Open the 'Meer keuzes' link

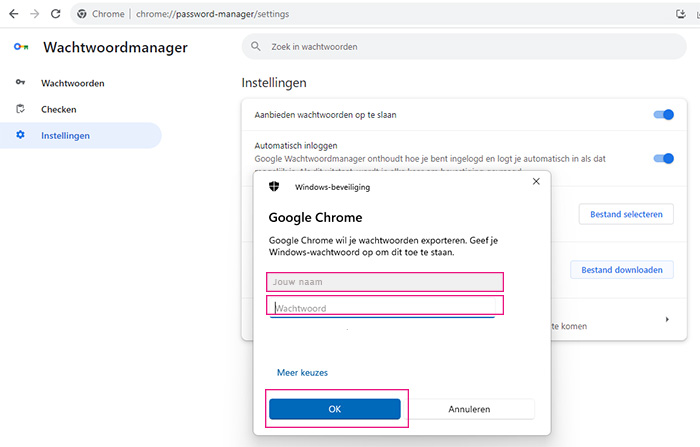click(x=302, y=372)
